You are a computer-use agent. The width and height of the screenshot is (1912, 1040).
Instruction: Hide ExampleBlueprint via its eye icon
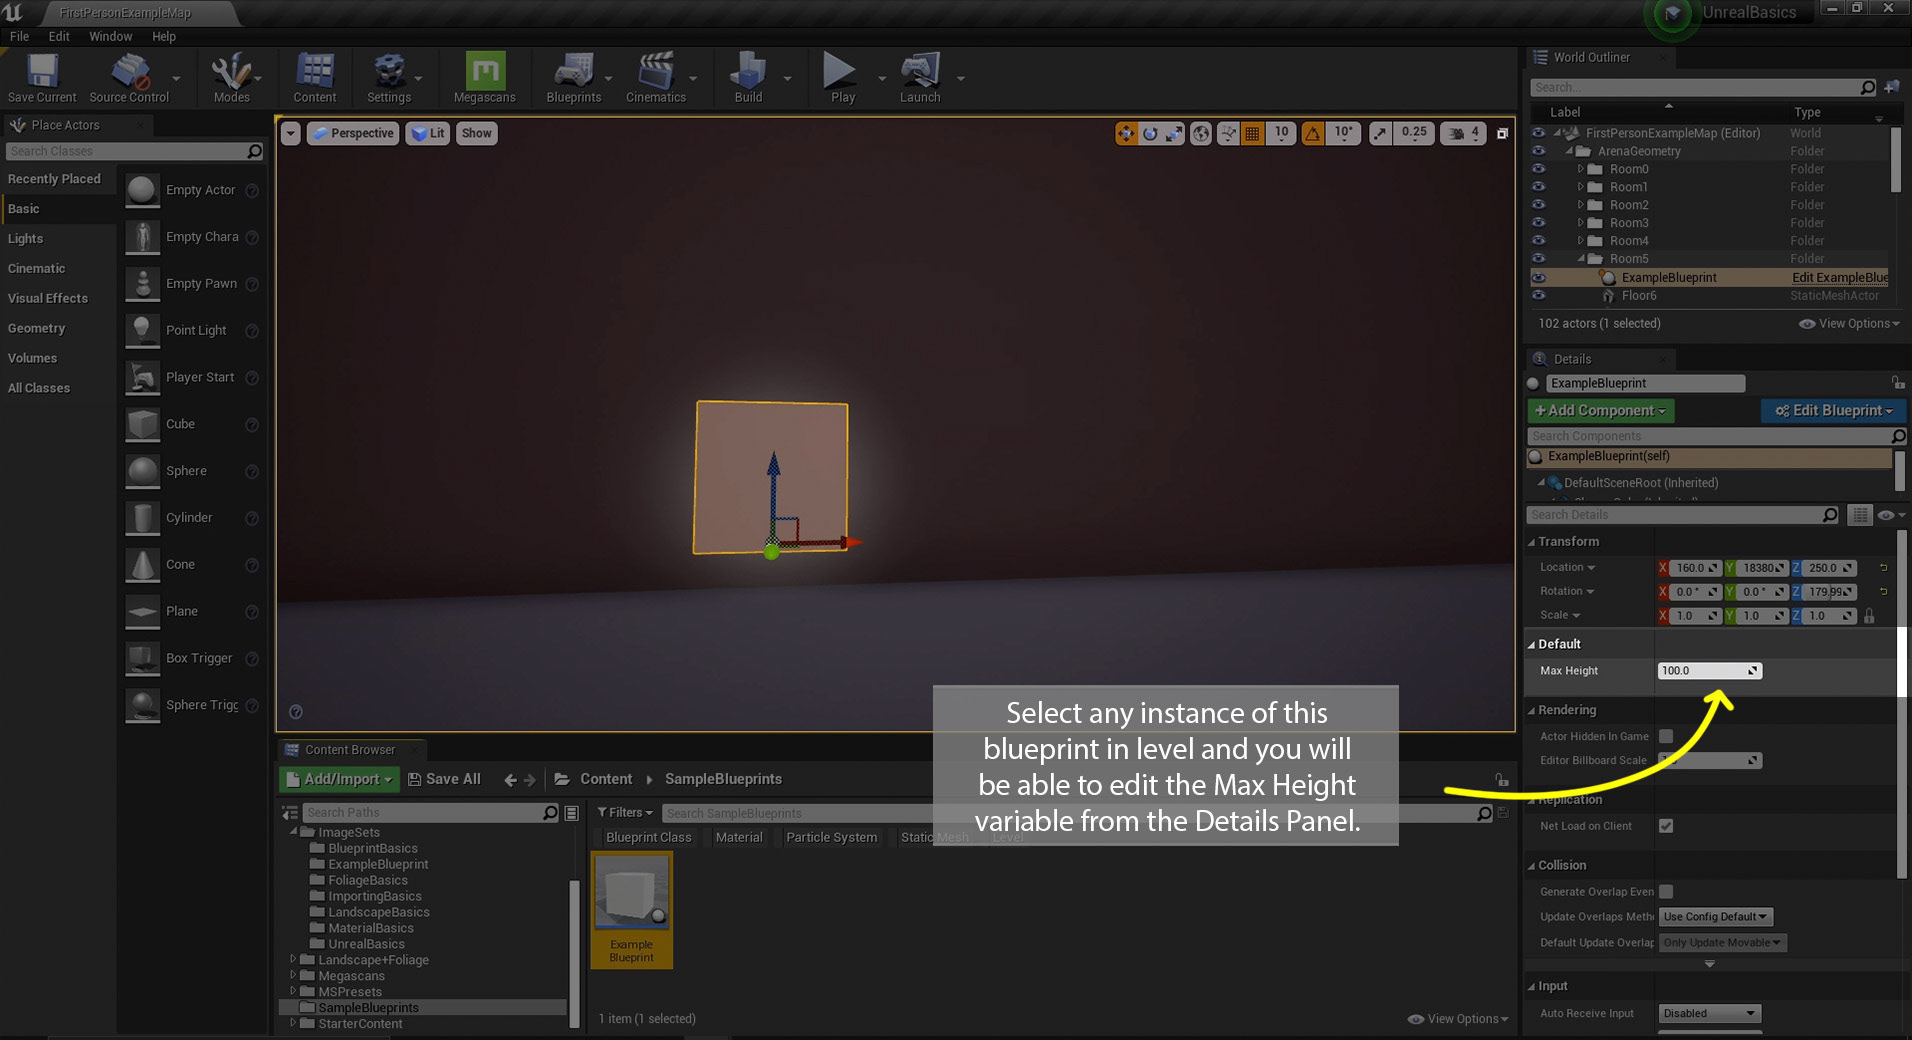click(1539, 278)
